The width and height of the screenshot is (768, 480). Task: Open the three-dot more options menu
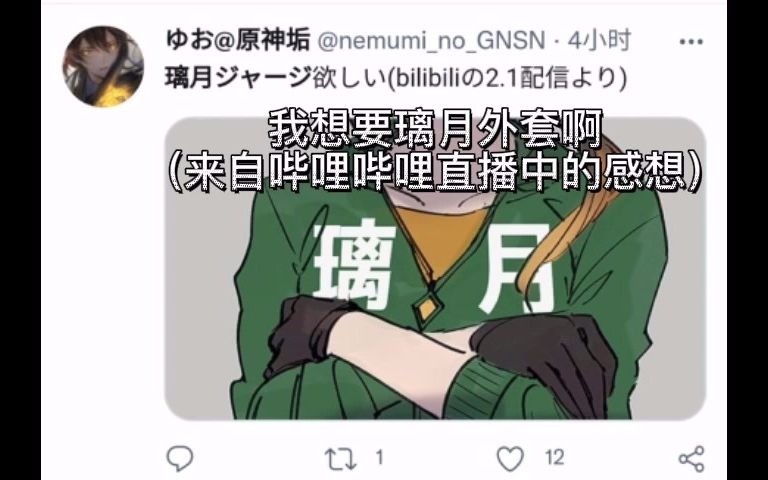[691, 42]
